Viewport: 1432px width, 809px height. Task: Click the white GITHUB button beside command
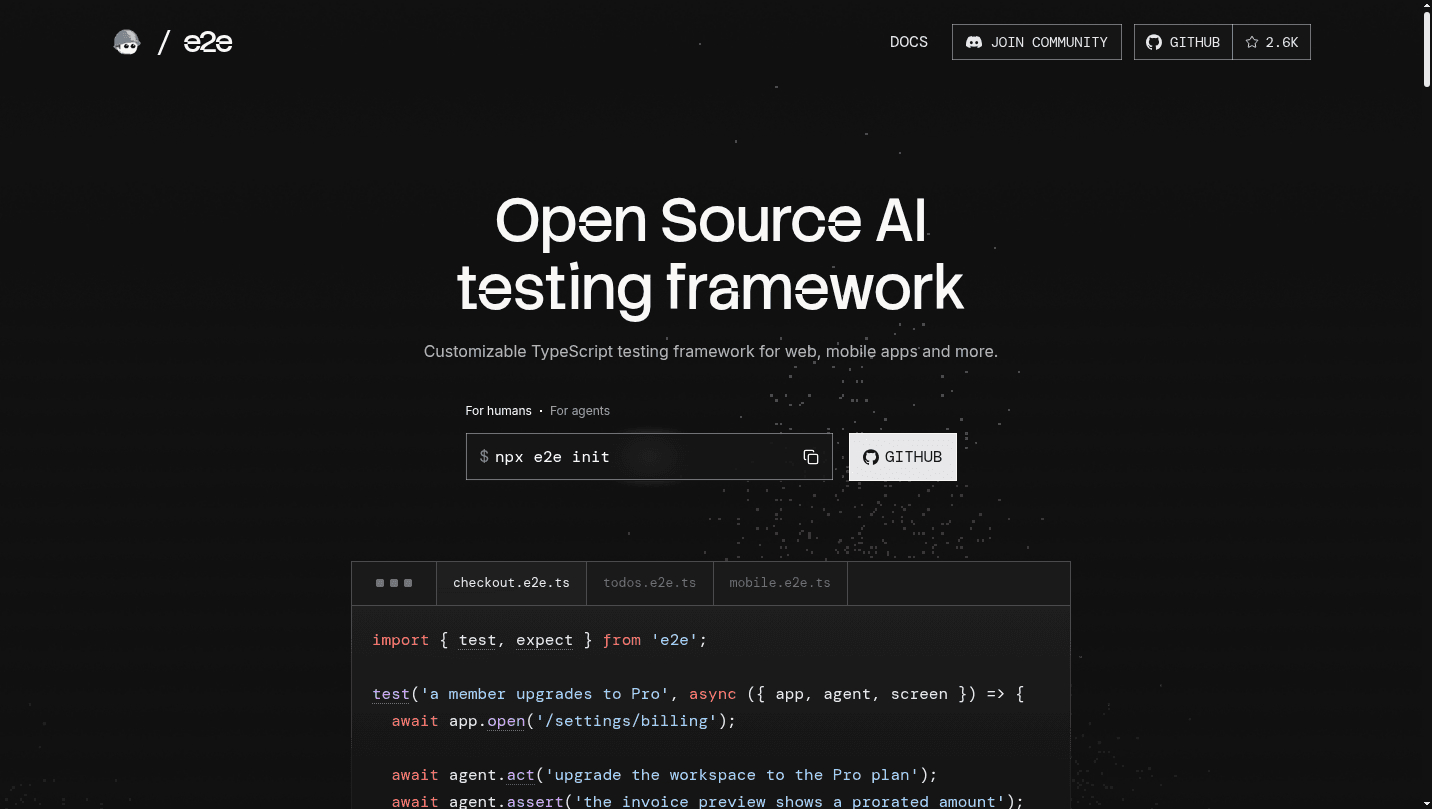coord(903,457)
